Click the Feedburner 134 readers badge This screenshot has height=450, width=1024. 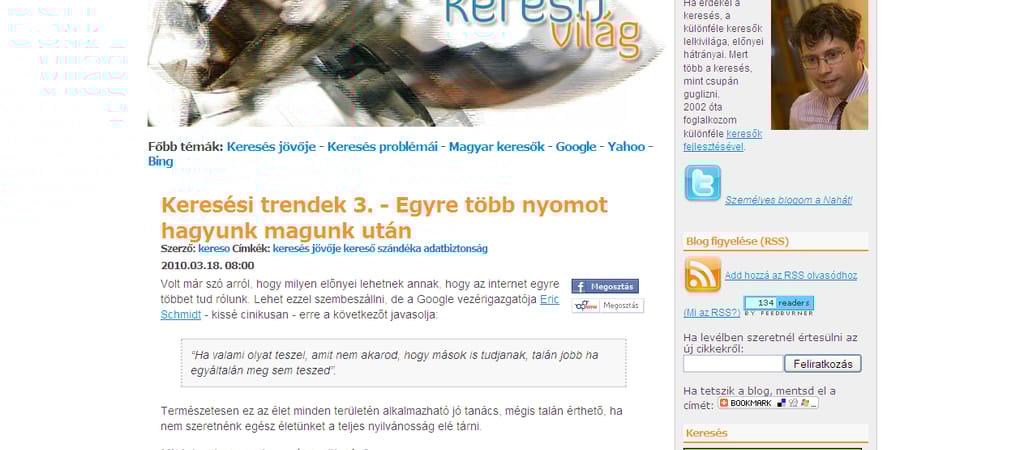click(x=778, y=304)
